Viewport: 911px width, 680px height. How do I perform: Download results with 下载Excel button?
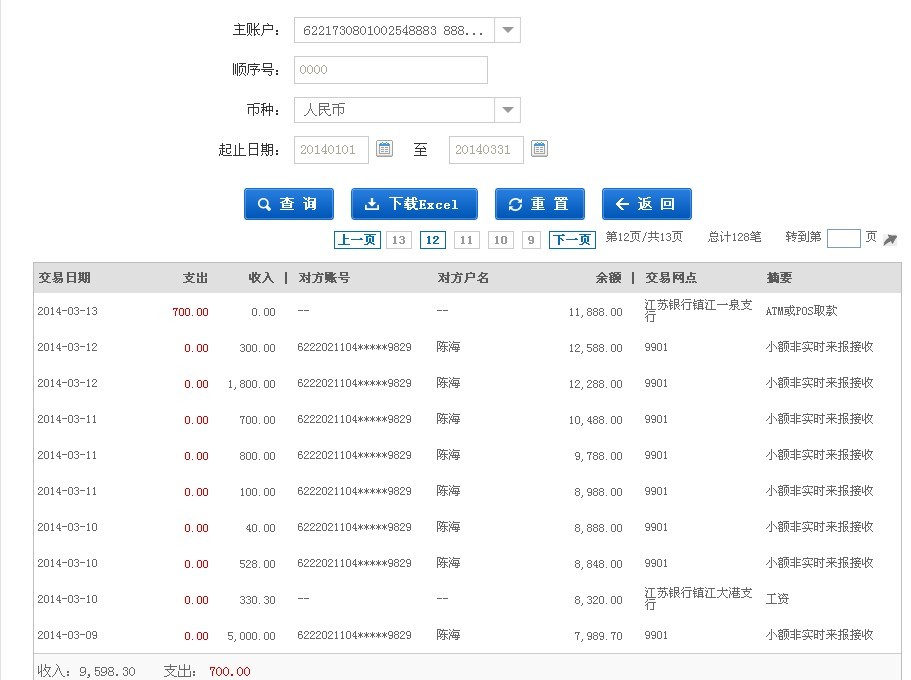[x=414, y=204]
